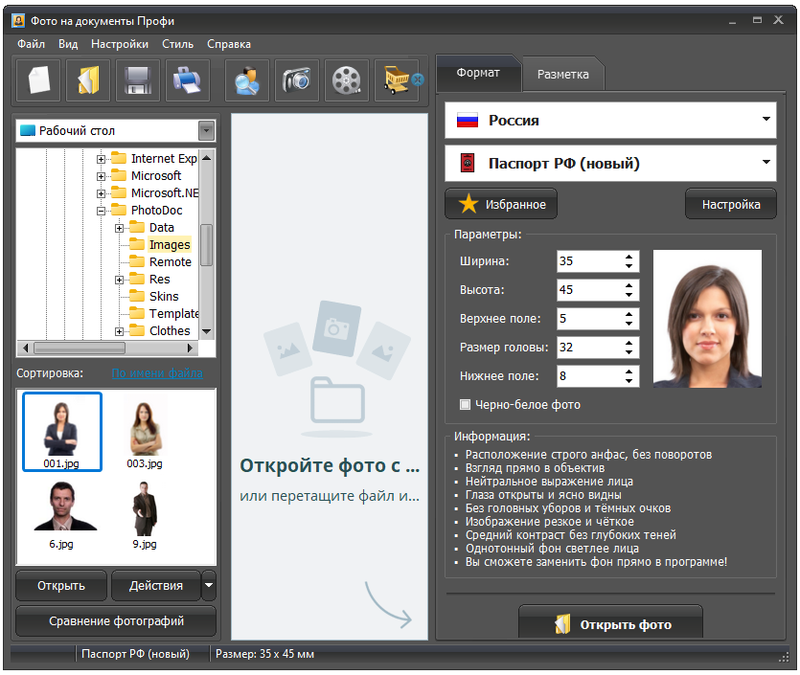The height and width of the screenshot is (675, 800).
Task: Click the New blank document toolbar icon
Action: click(x=39, y=80)
